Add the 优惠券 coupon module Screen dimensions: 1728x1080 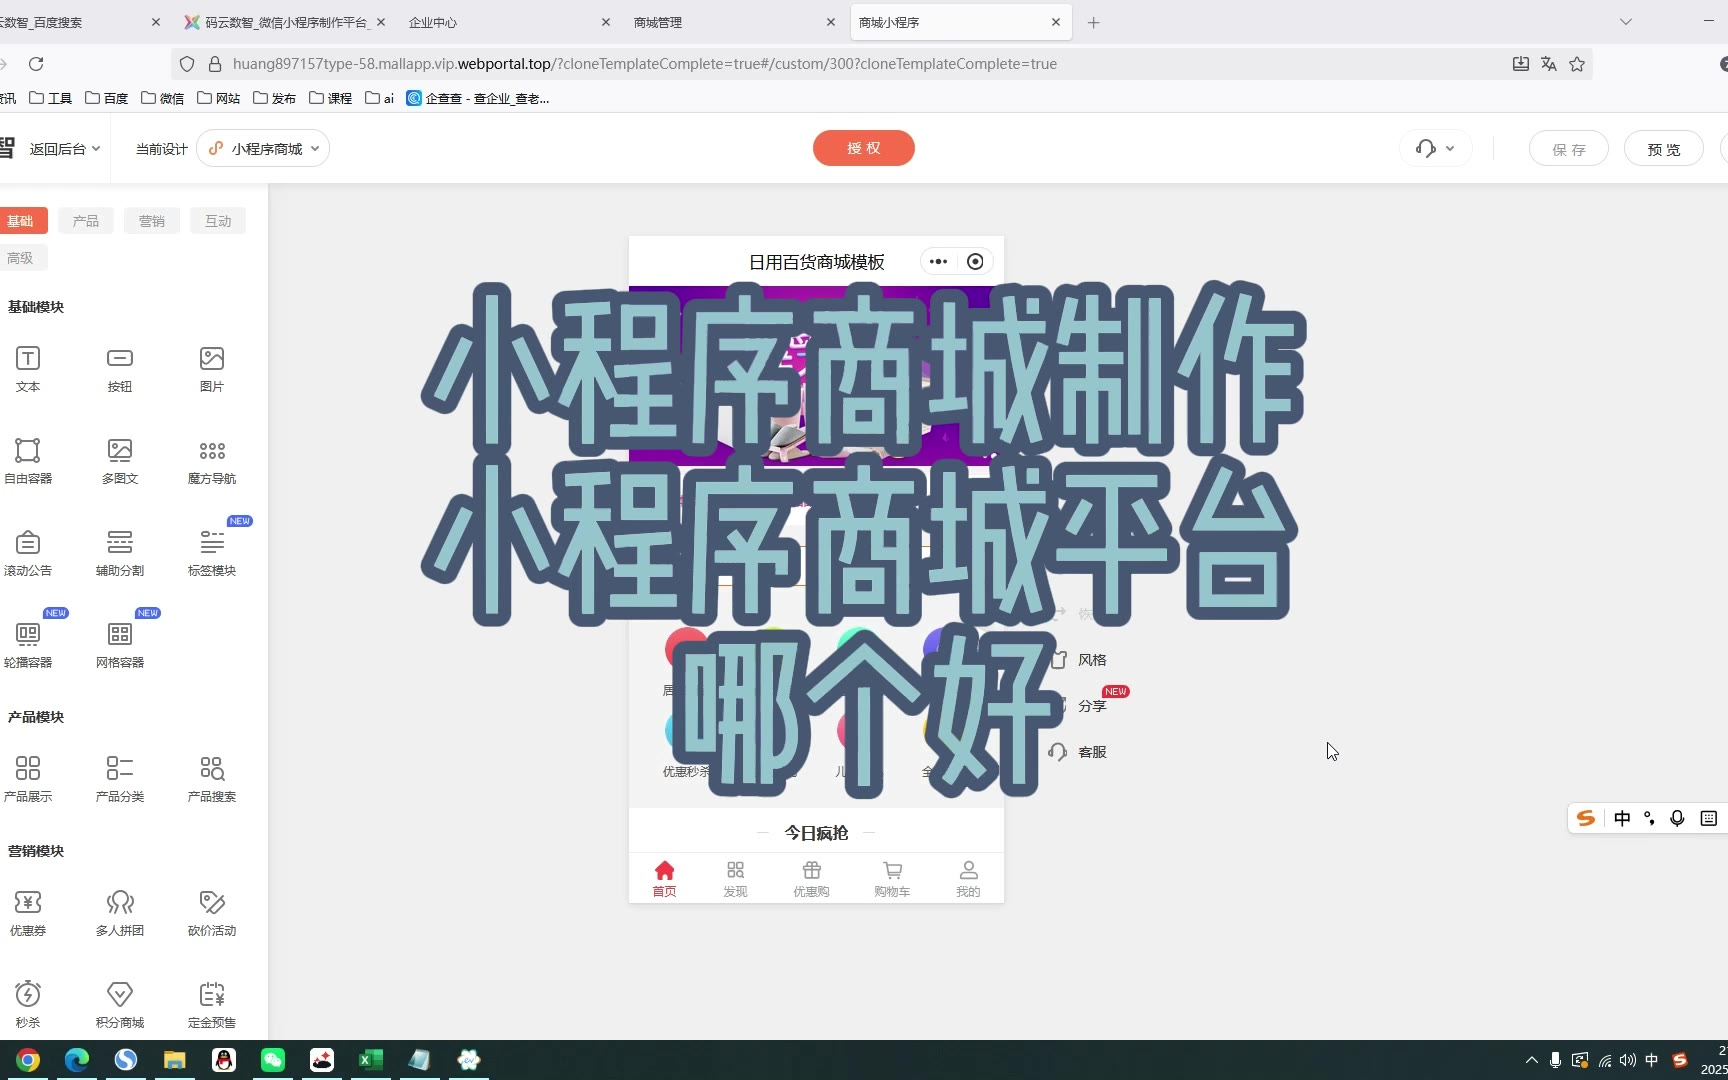coord(28,913)
